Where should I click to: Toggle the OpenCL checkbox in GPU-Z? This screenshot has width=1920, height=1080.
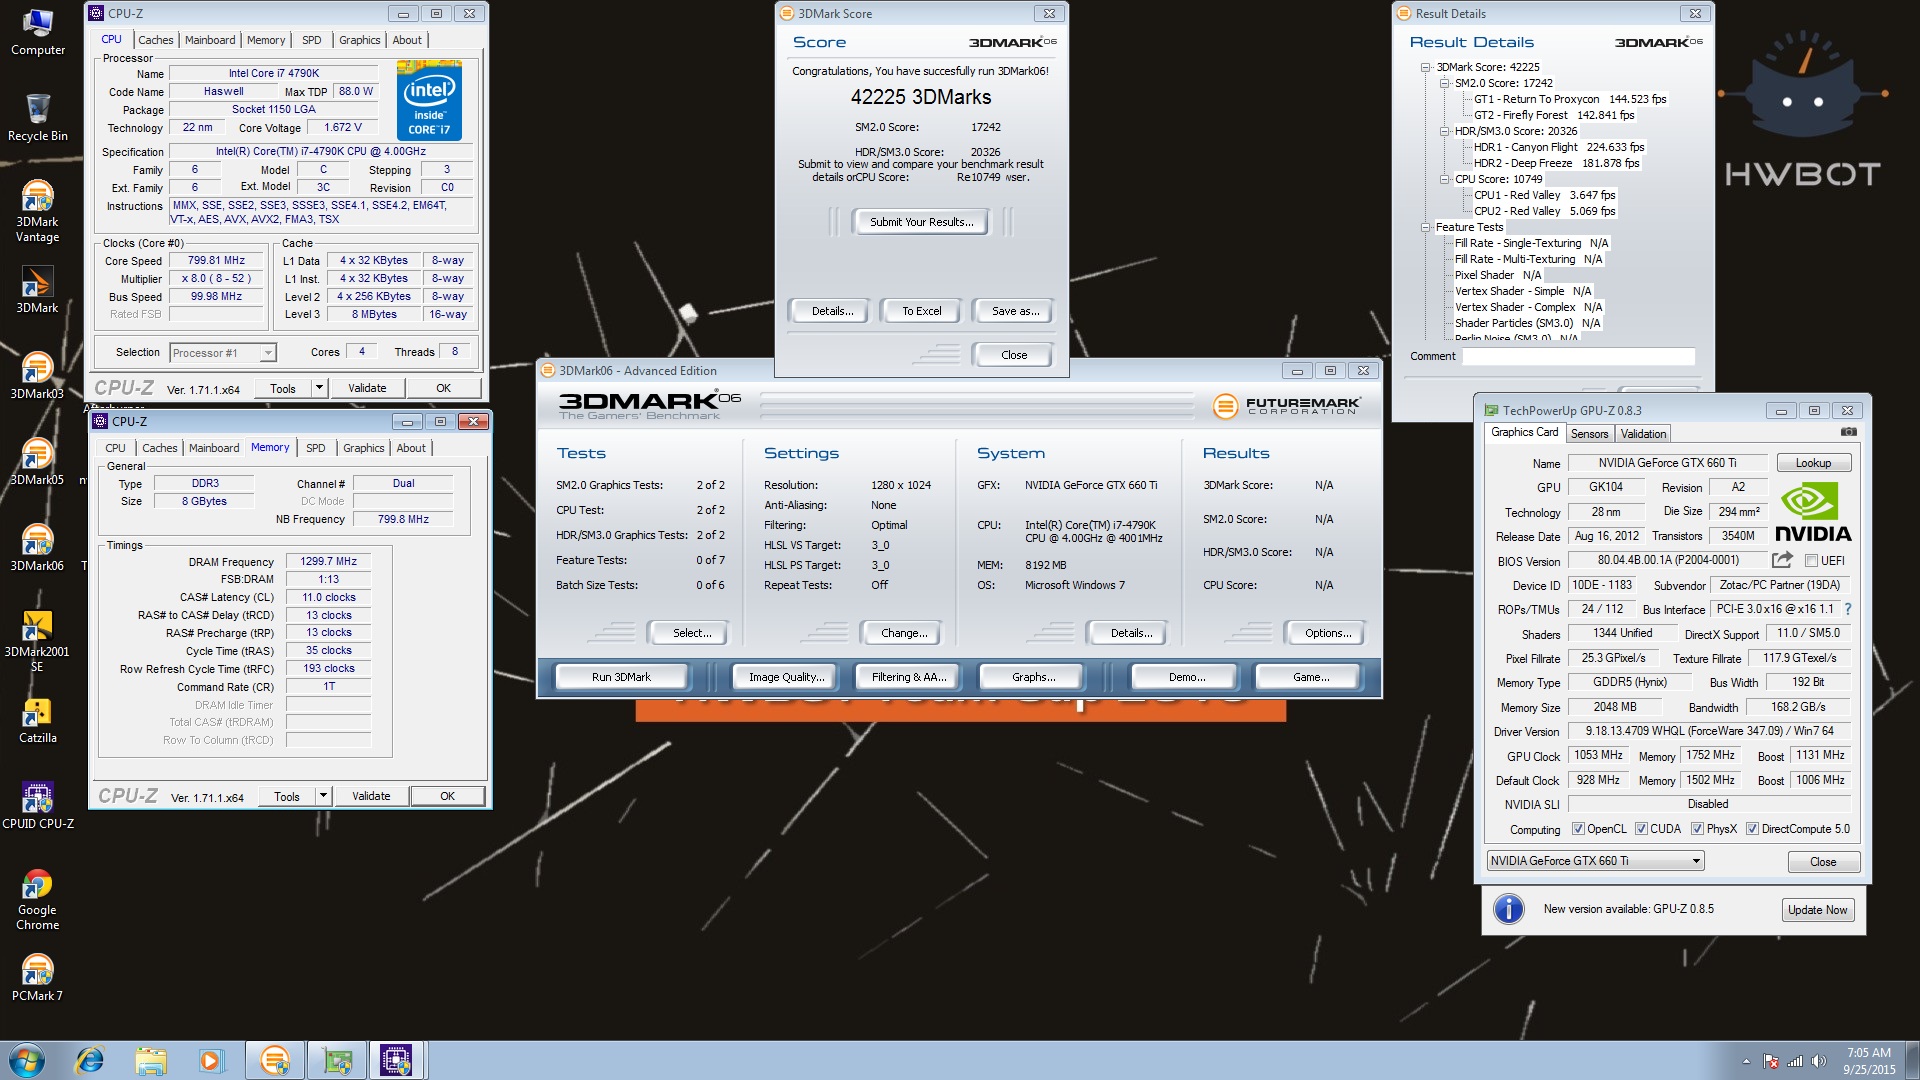[x=1578, y=829]
